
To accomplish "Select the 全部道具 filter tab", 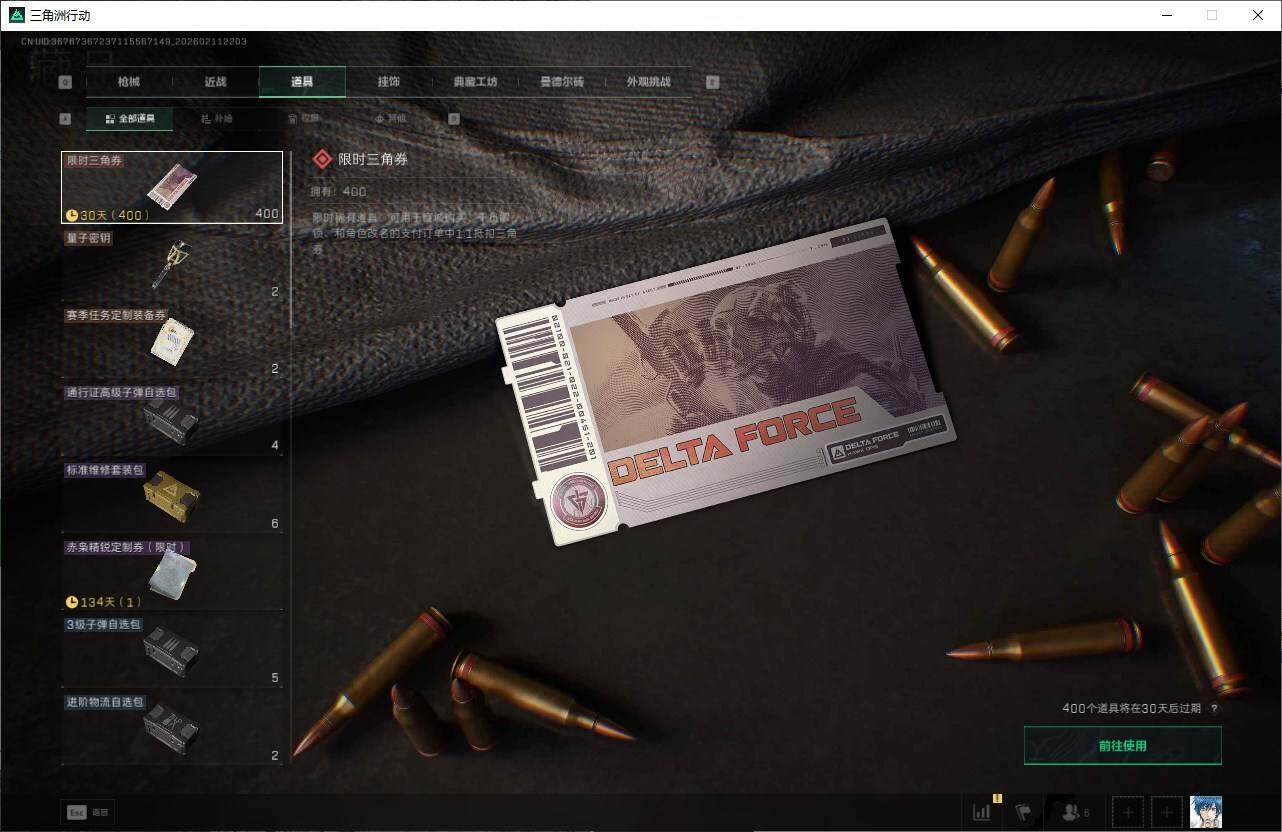I will coord(130,118).
